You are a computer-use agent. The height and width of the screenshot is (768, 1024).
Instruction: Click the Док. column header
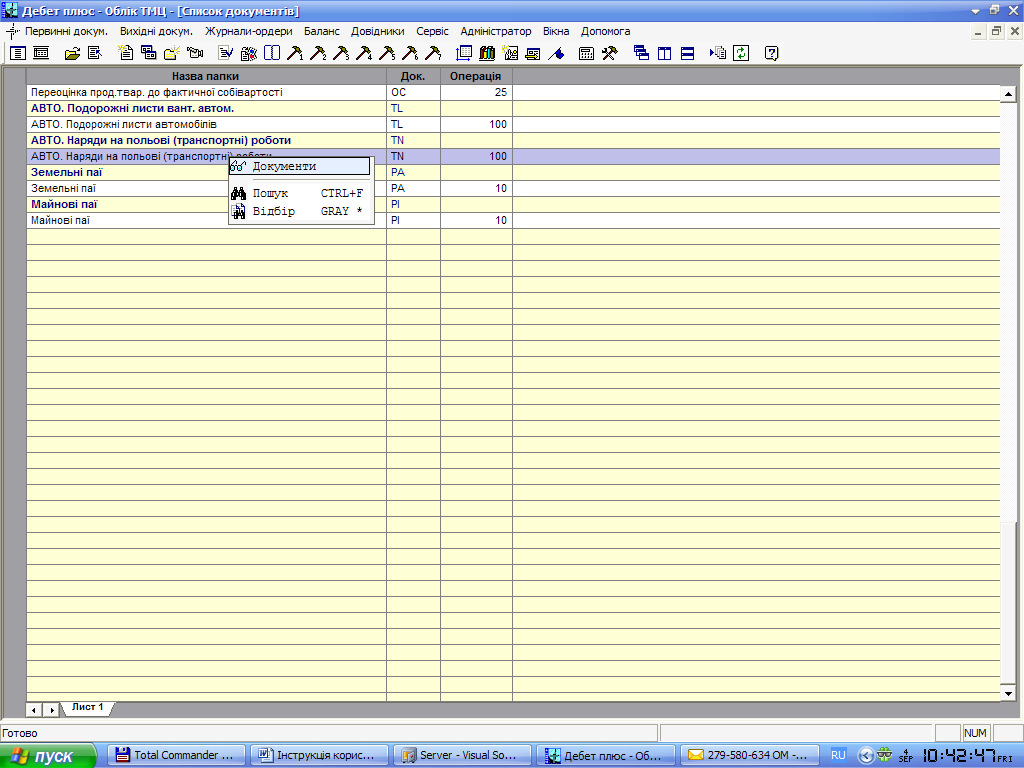(x=413, y=76)
